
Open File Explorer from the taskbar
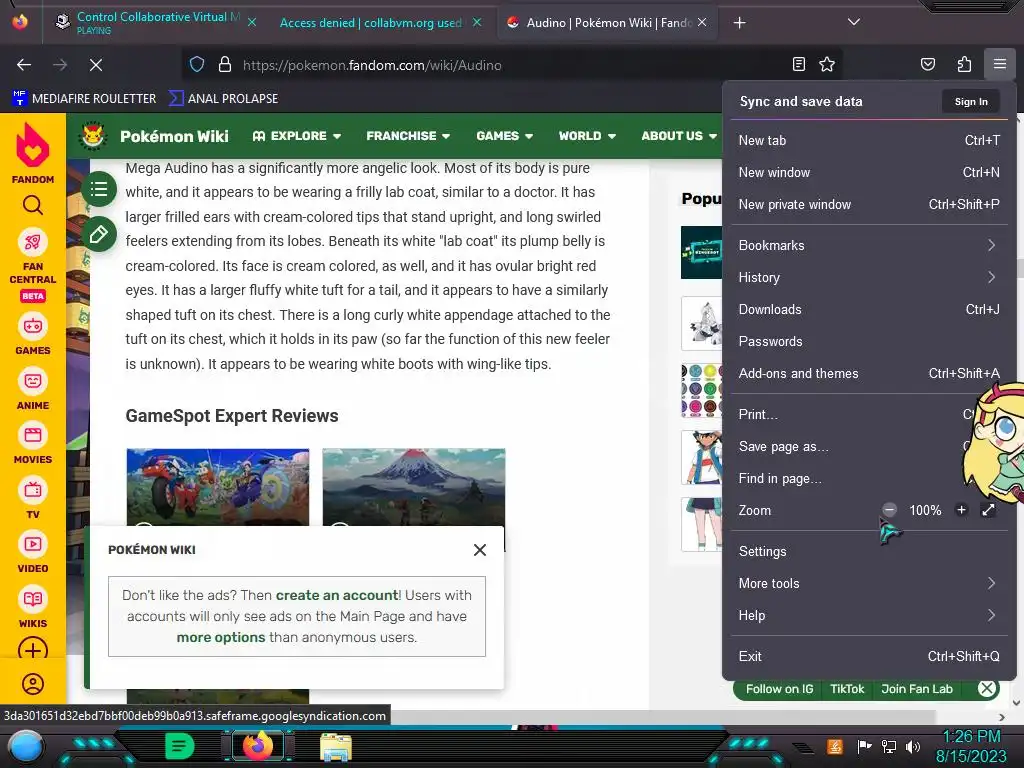point(336,746)
